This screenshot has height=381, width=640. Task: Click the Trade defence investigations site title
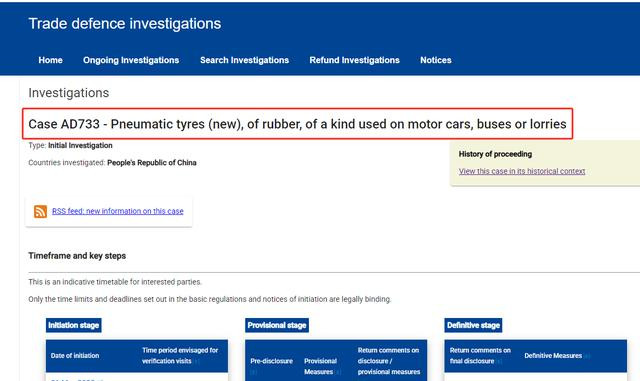pyautogui.click(x=125, y=24)
